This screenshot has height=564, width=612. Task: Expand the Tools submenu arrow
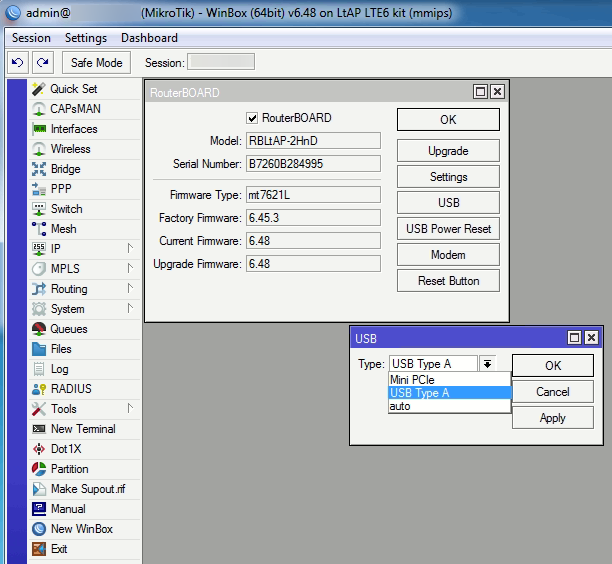point(130,408)
